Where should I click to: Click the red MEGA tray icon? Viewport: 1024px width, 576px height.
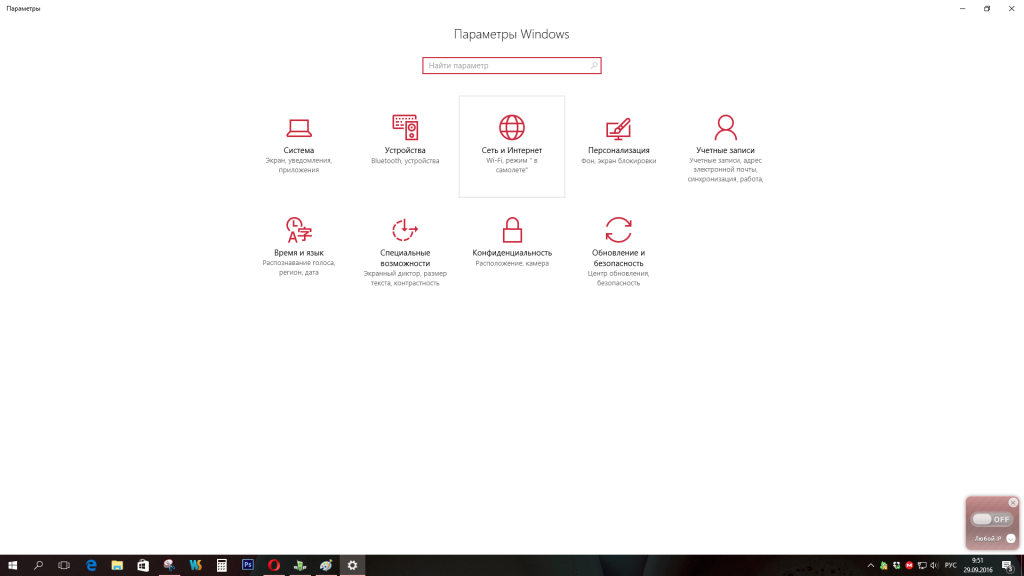tap(909, 566)
